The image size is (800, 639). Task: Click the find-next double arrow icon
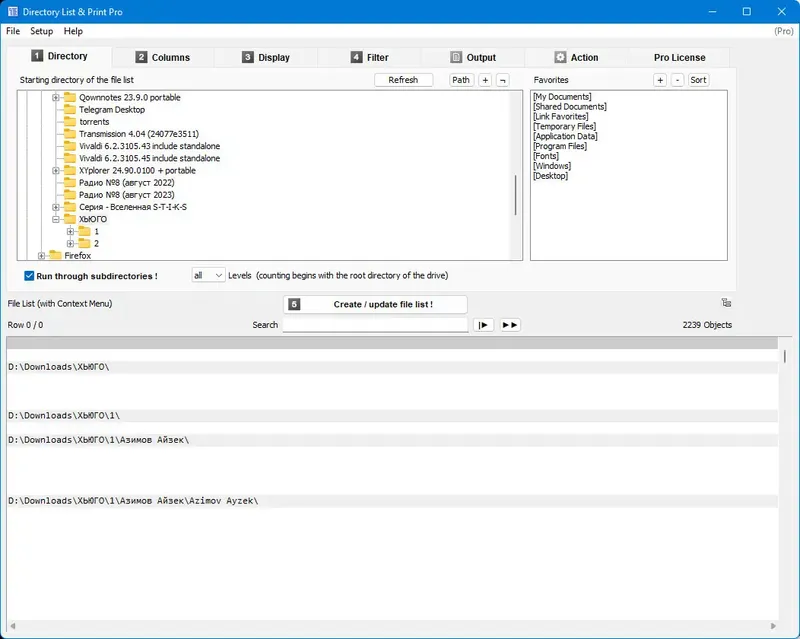coord(510,324)
